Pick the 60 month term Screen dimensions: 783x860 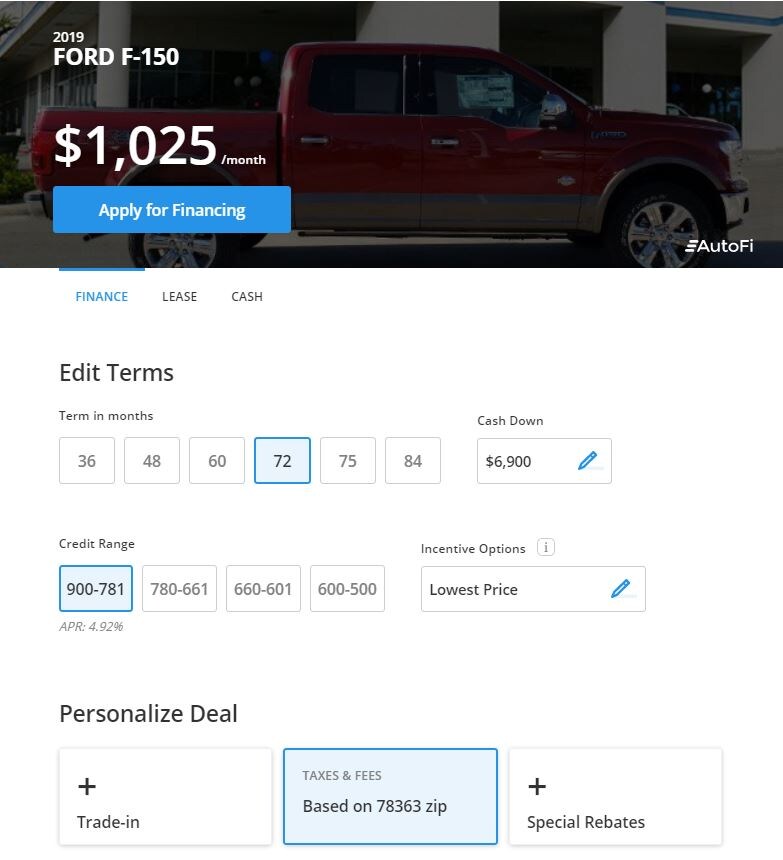tap(217, 461)
